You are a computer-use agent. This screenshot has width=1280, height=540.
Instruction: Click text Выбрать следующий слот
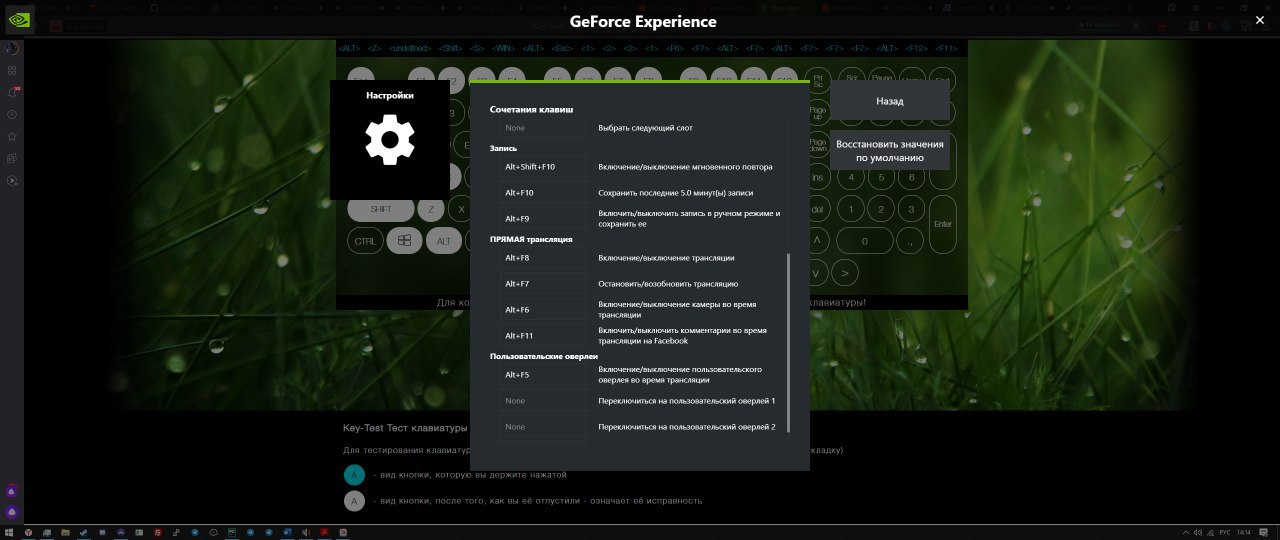coord(645,128)
